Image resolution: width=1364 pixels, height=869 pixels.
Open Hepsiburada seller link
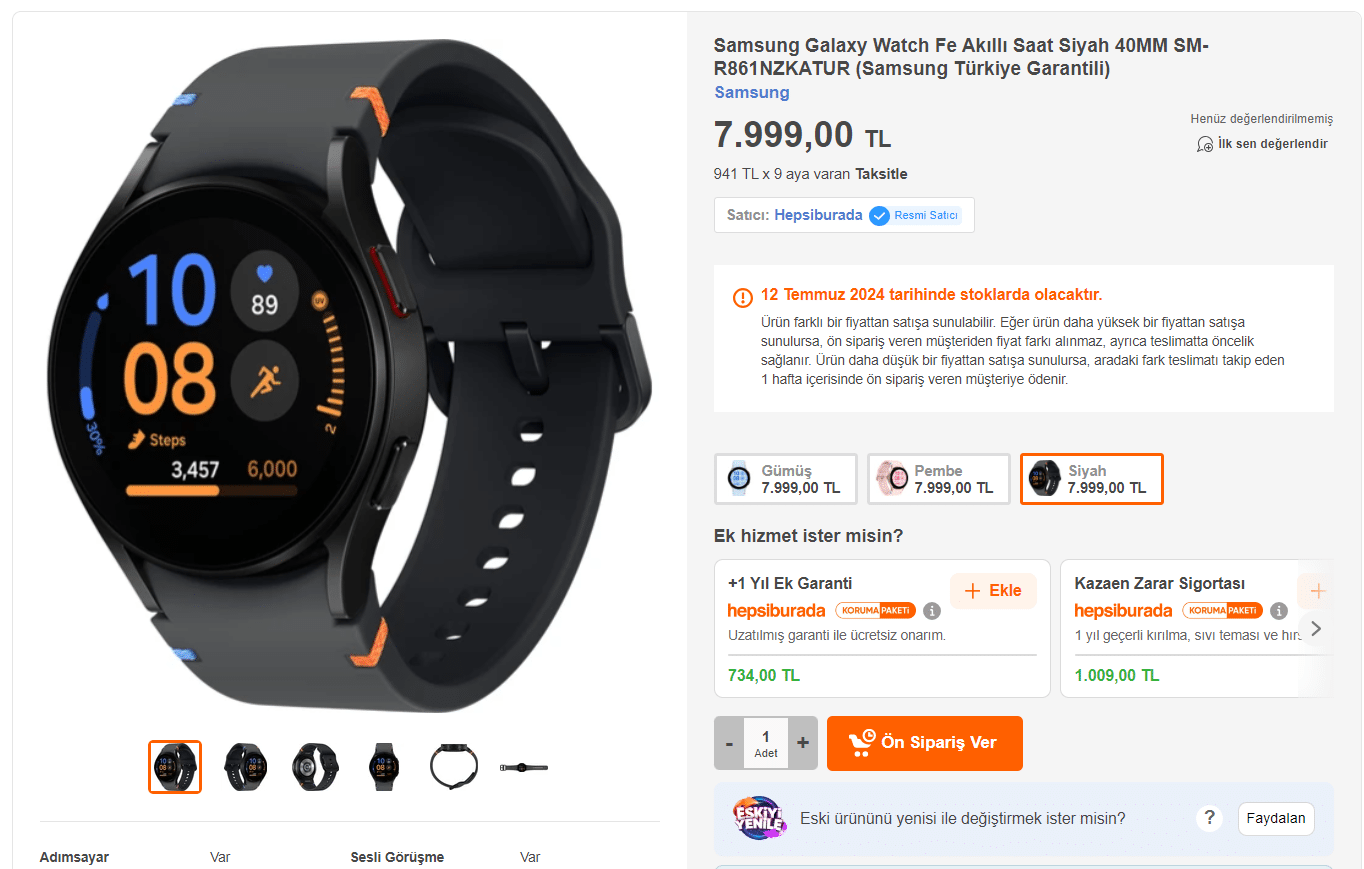[818, 215]
